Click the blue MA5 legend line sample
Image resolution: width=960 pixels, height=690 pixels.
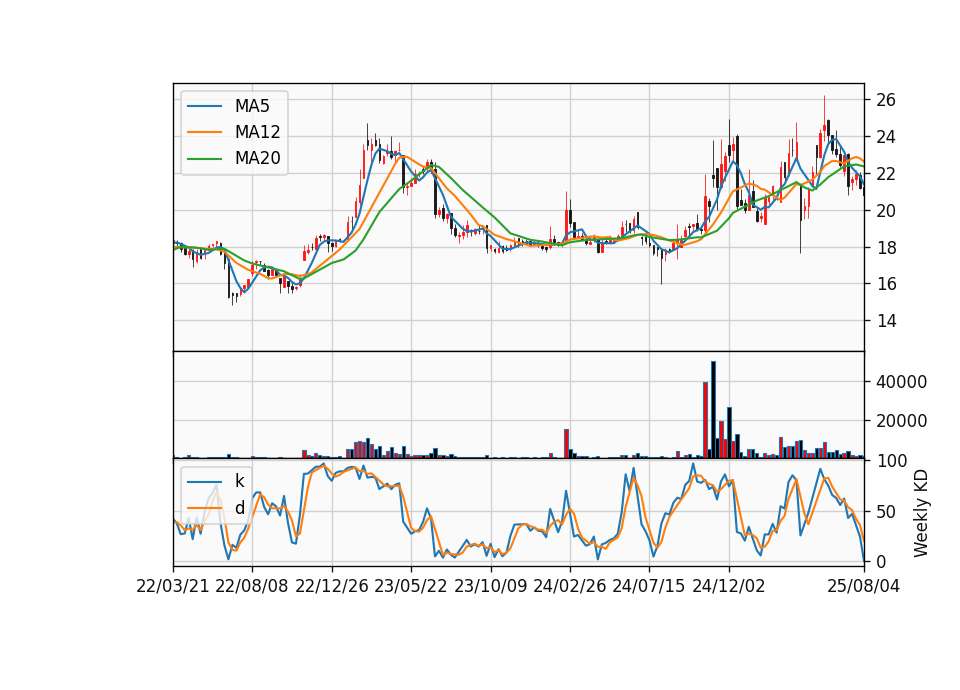(204, 107)
